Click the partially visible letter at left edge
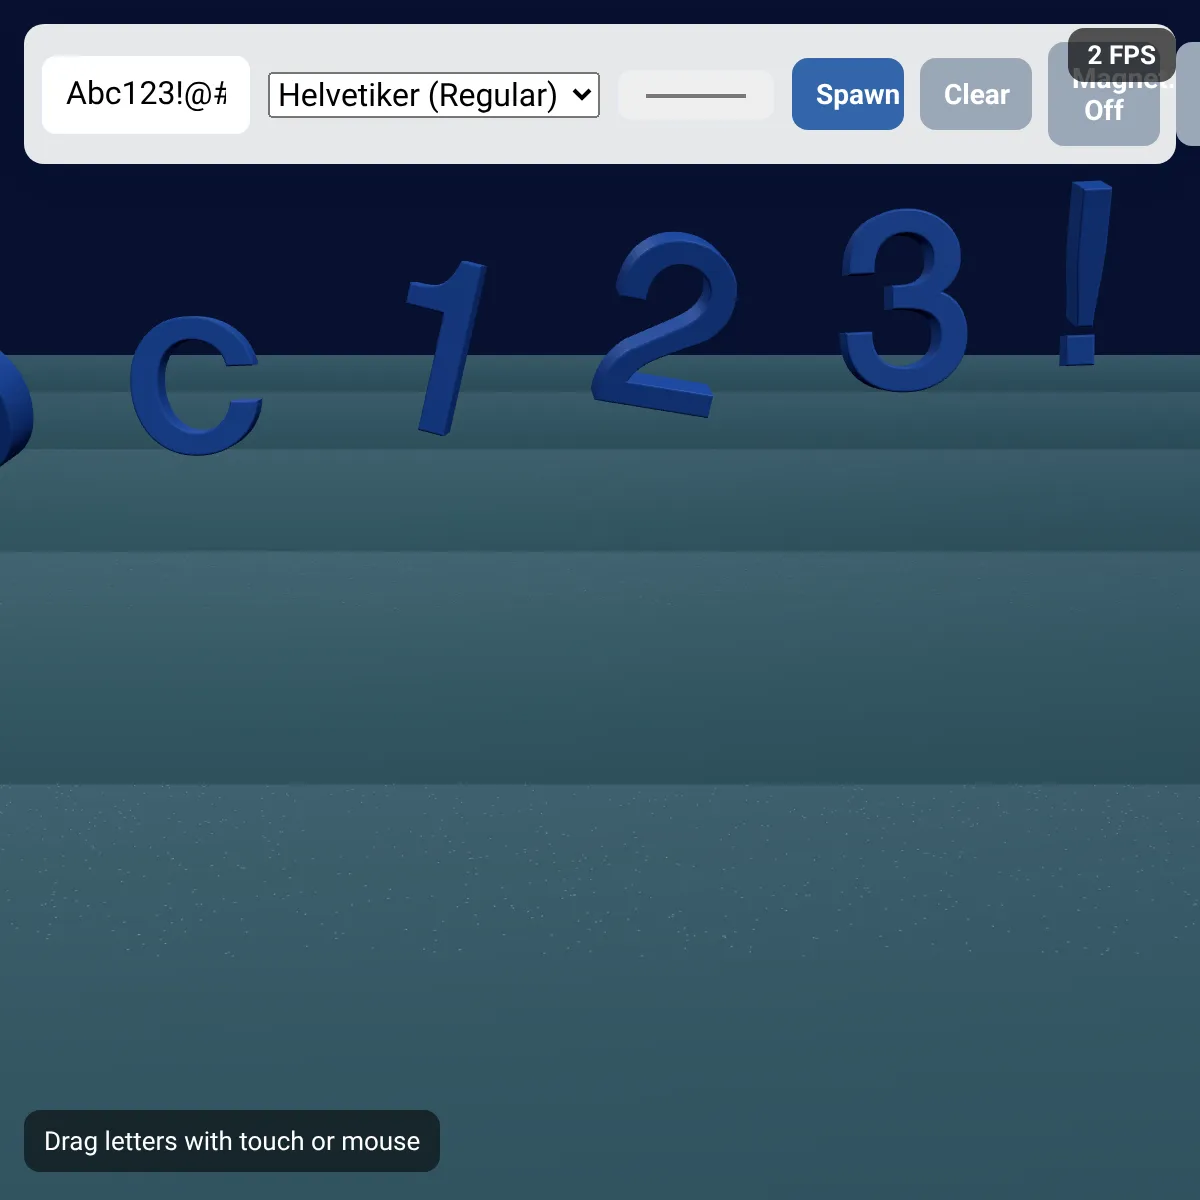The image size is (1200, 1200). (x=12, y=410)
